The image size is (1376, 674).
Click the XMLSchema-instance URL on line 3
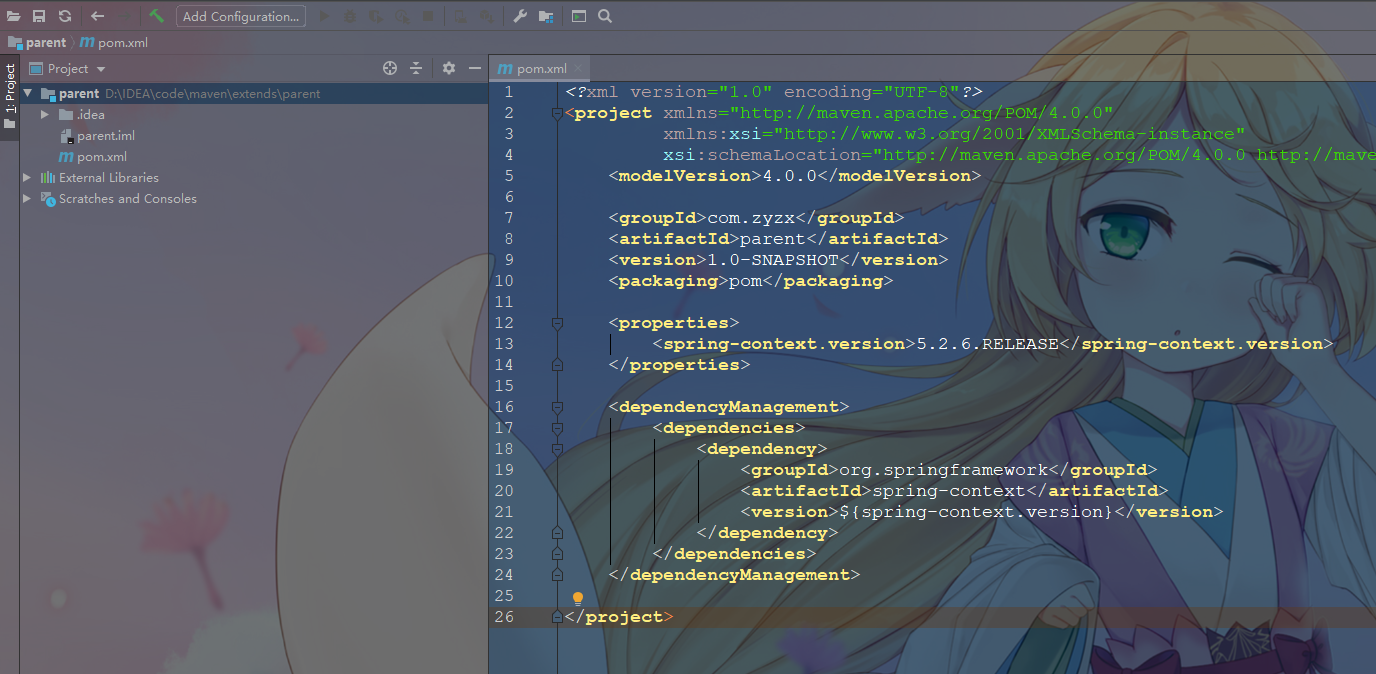[1010, 134]
